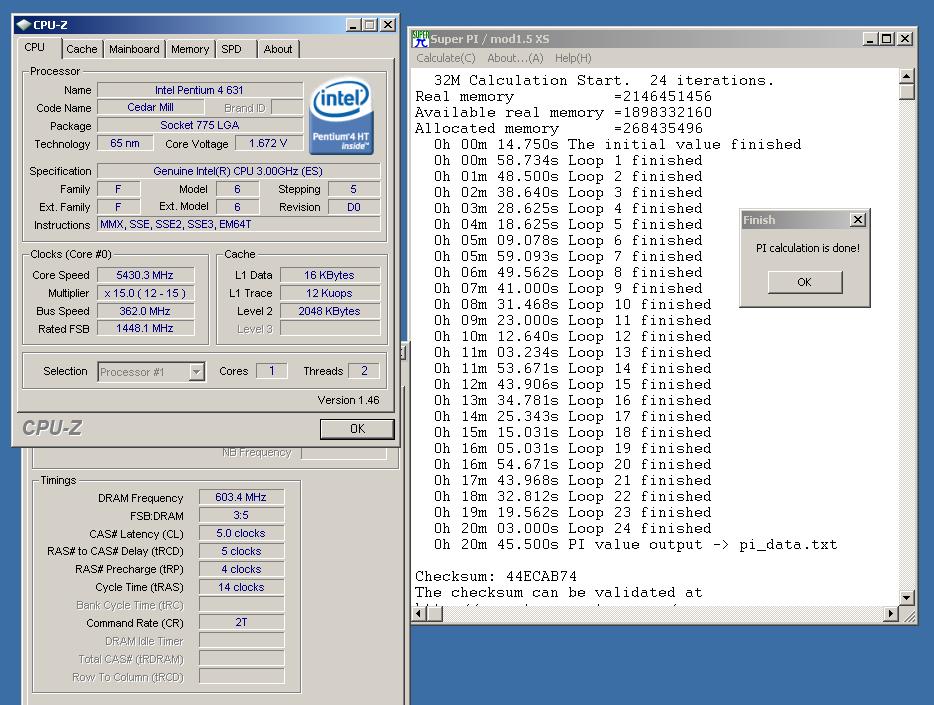Screen dimensions: 934x705
Task: Click the CPU-Z OK button
Action: tap(357, 429)
